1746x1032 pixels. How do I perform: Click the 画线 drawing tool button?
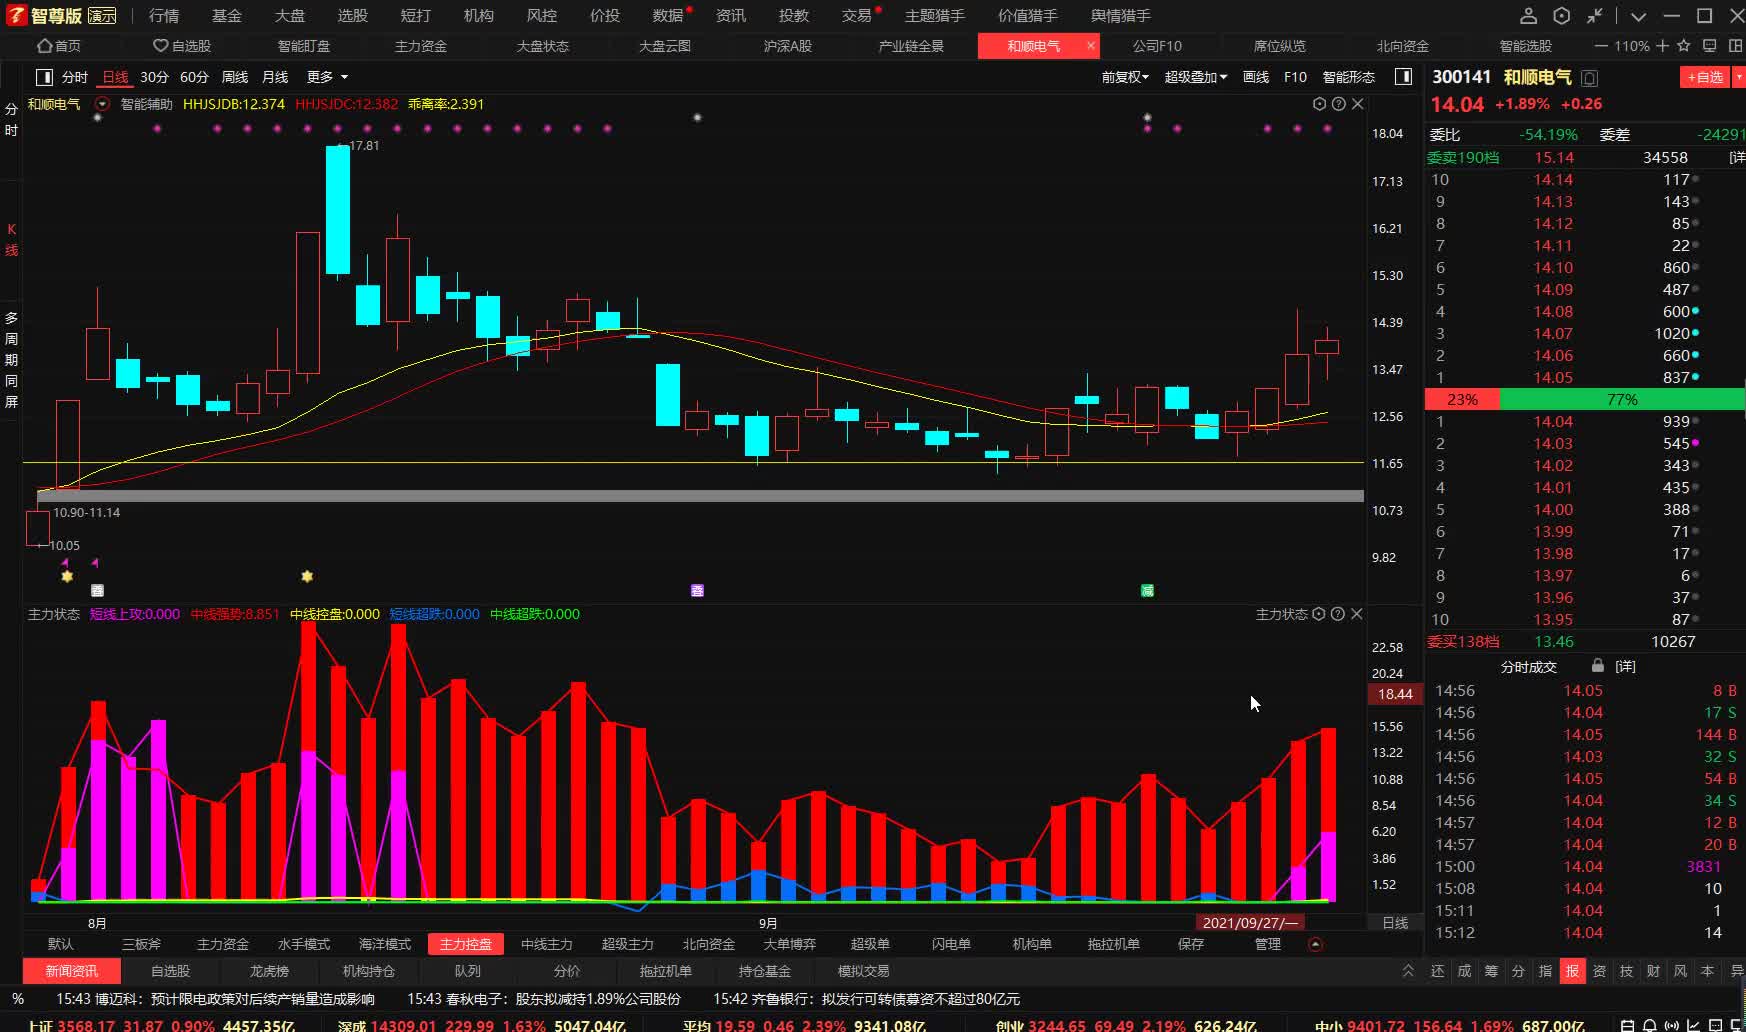pos(1256,77)
